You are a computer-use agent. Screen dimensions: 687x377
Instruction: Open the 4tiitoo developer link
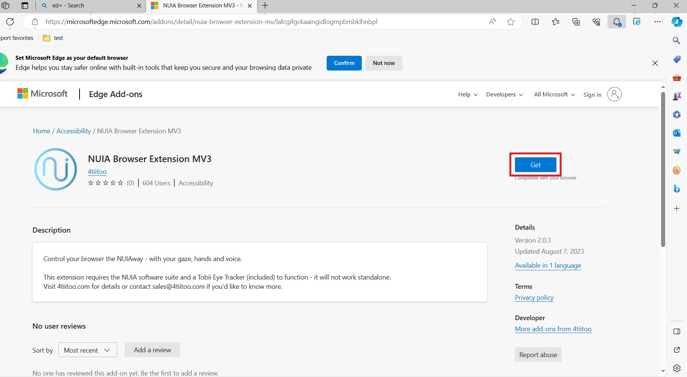[97, 172]
